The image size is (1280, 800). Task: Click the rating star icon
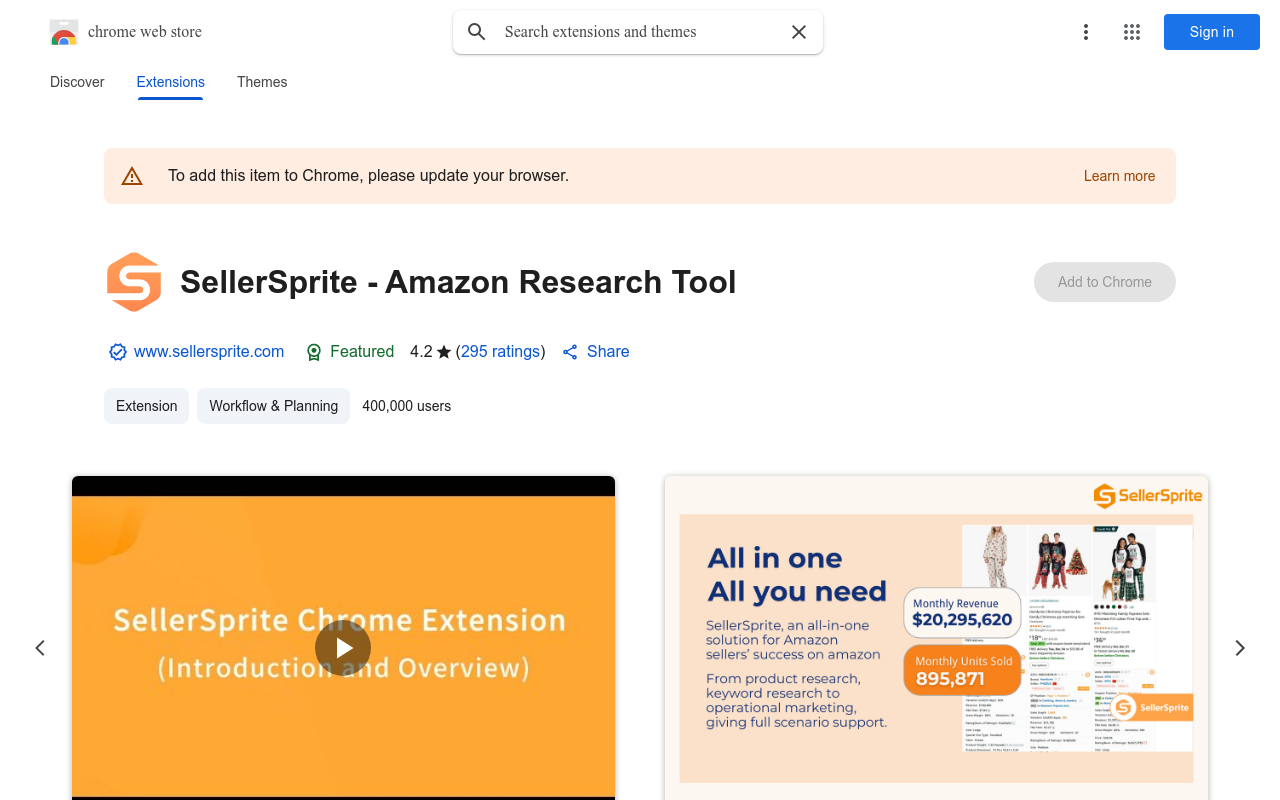click(444, 352)
